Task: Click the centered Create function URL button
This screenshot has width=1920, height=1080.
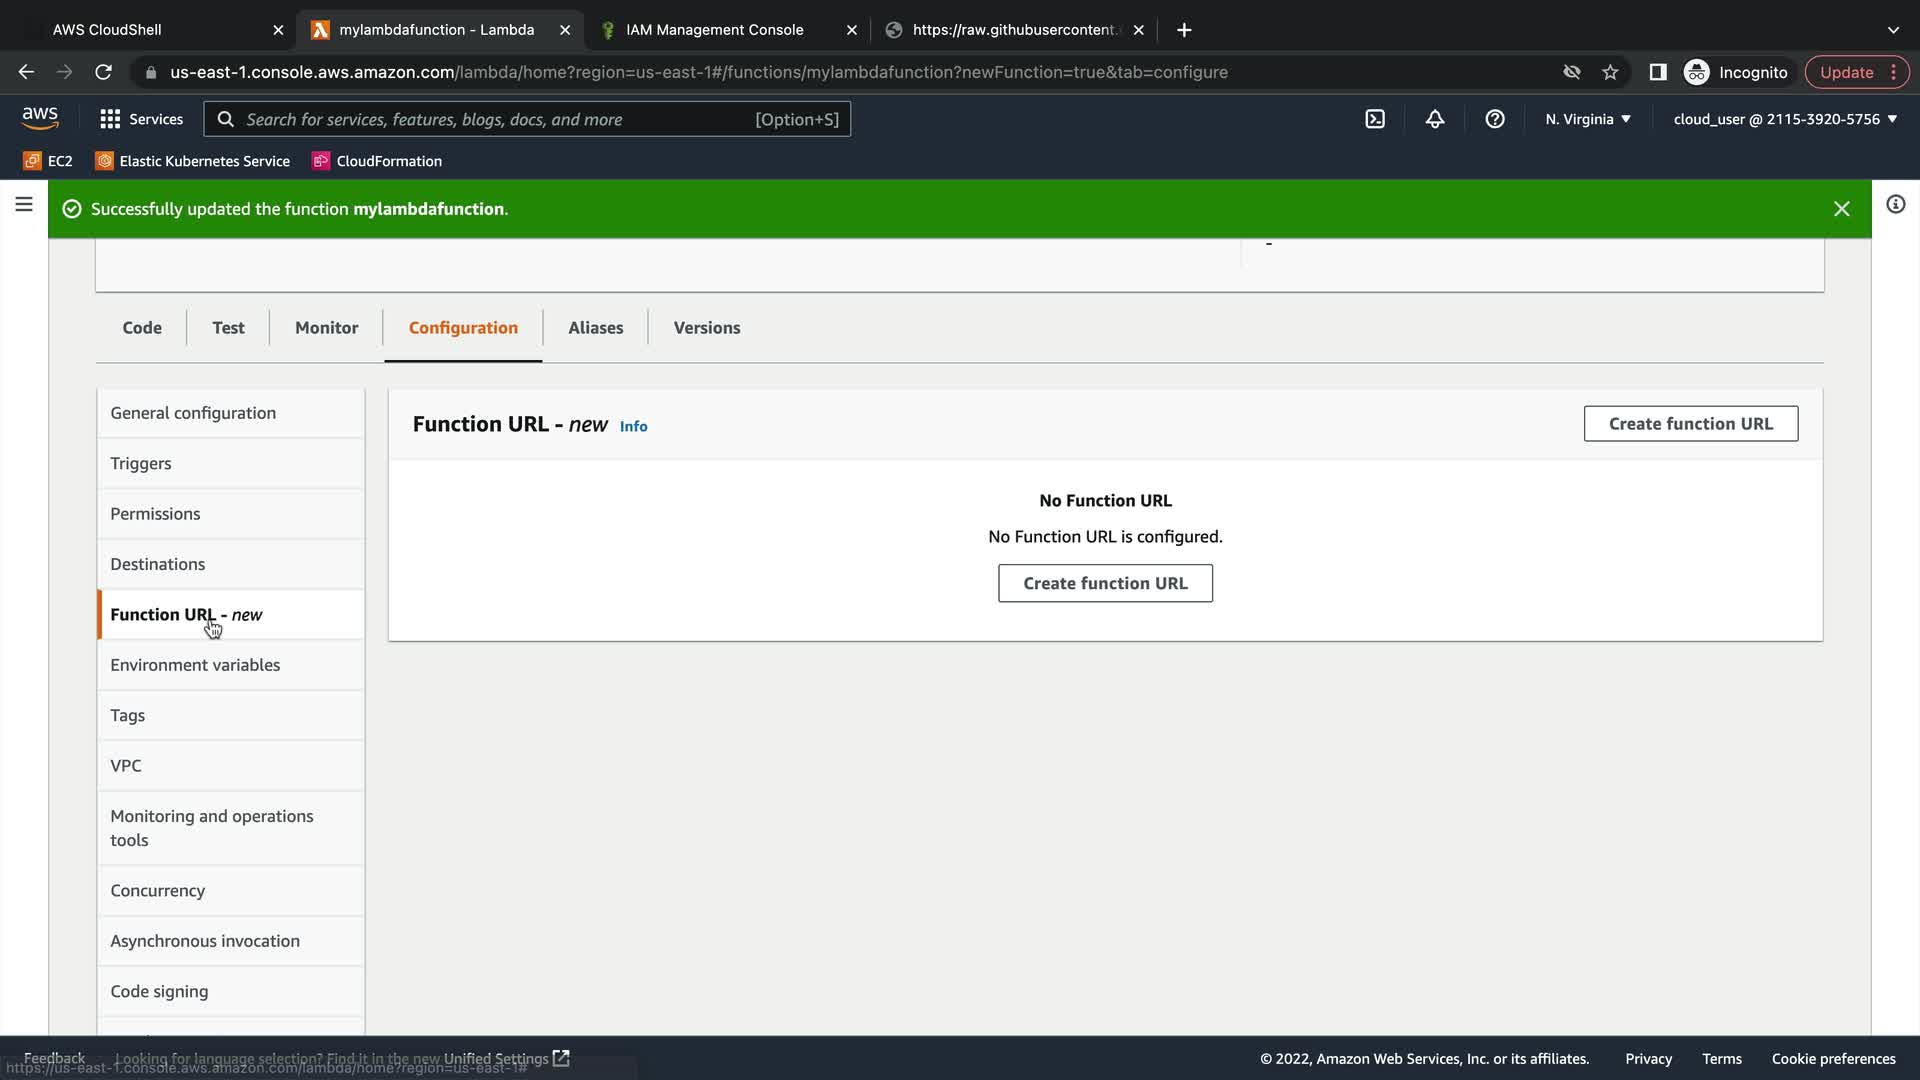Action: click(1105, 583)
